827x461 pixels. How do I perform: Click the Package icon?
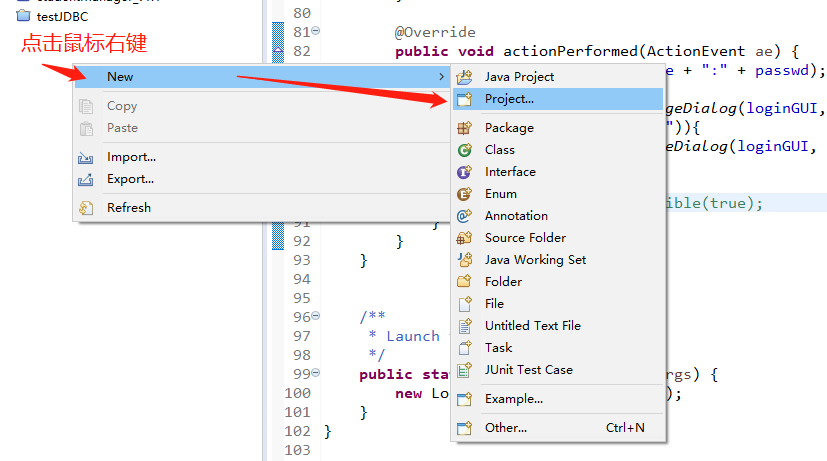pos(465,128)
